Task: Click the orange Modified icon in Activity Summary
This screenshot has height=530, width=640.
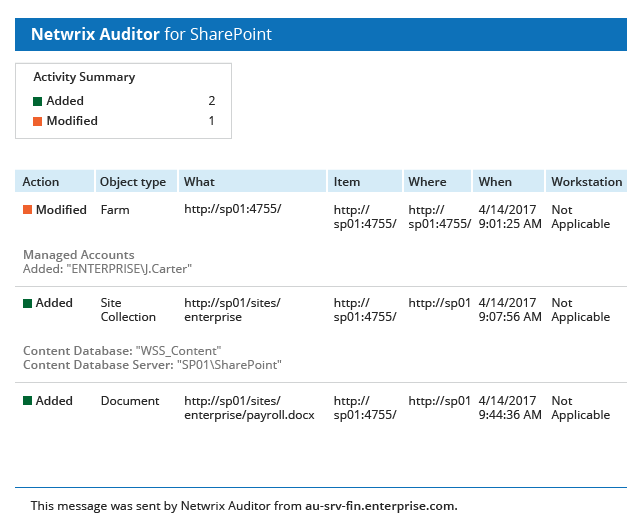Action: (x=38, y=121)
